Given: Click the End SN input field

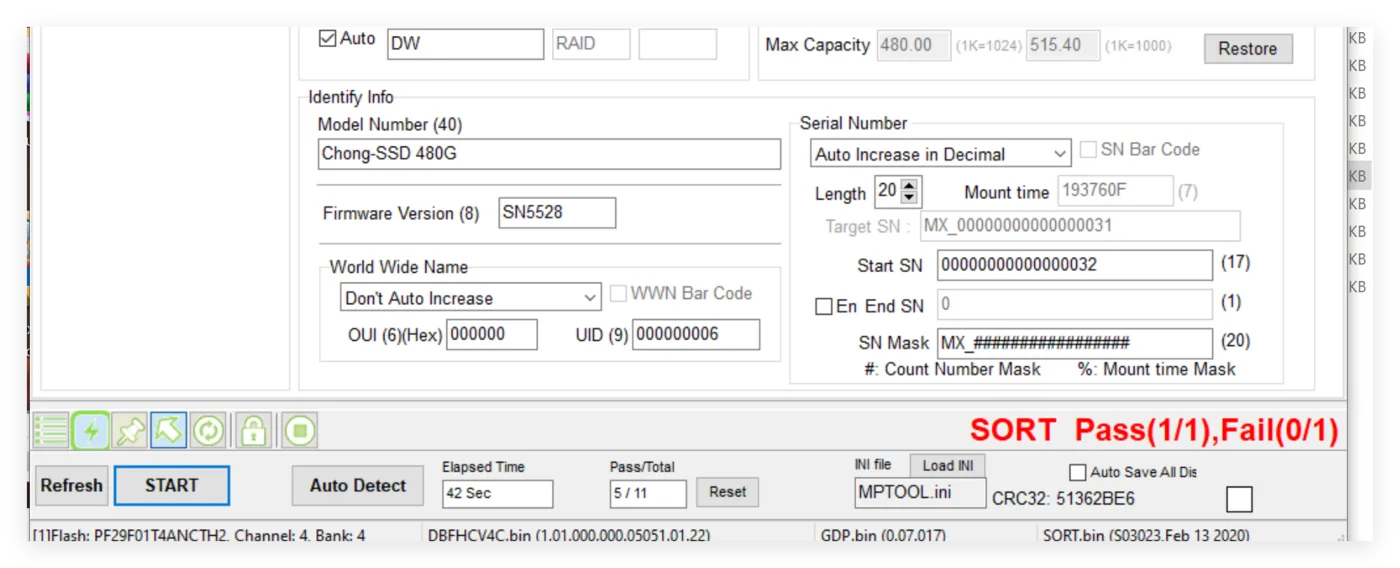Looking at the screenshot, I should click(x=1075, y=304).
